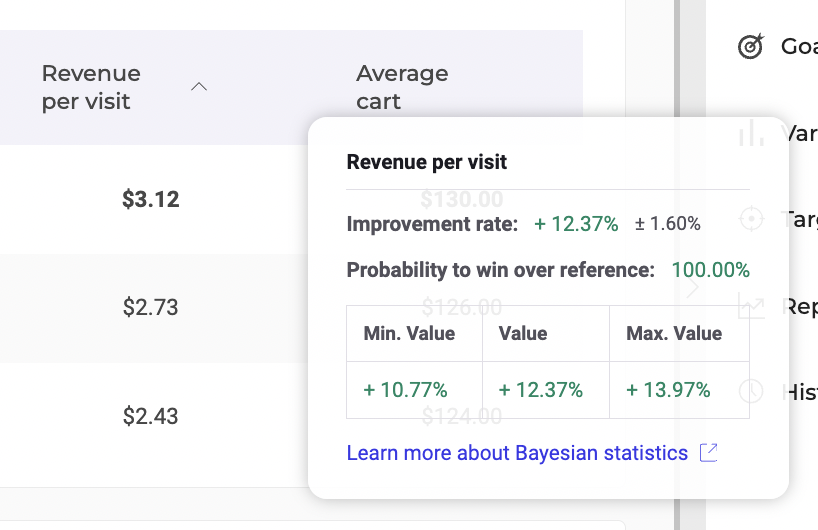Click the Average cart column header
This screenshot has width=818, height=530.
coord(402,87)
